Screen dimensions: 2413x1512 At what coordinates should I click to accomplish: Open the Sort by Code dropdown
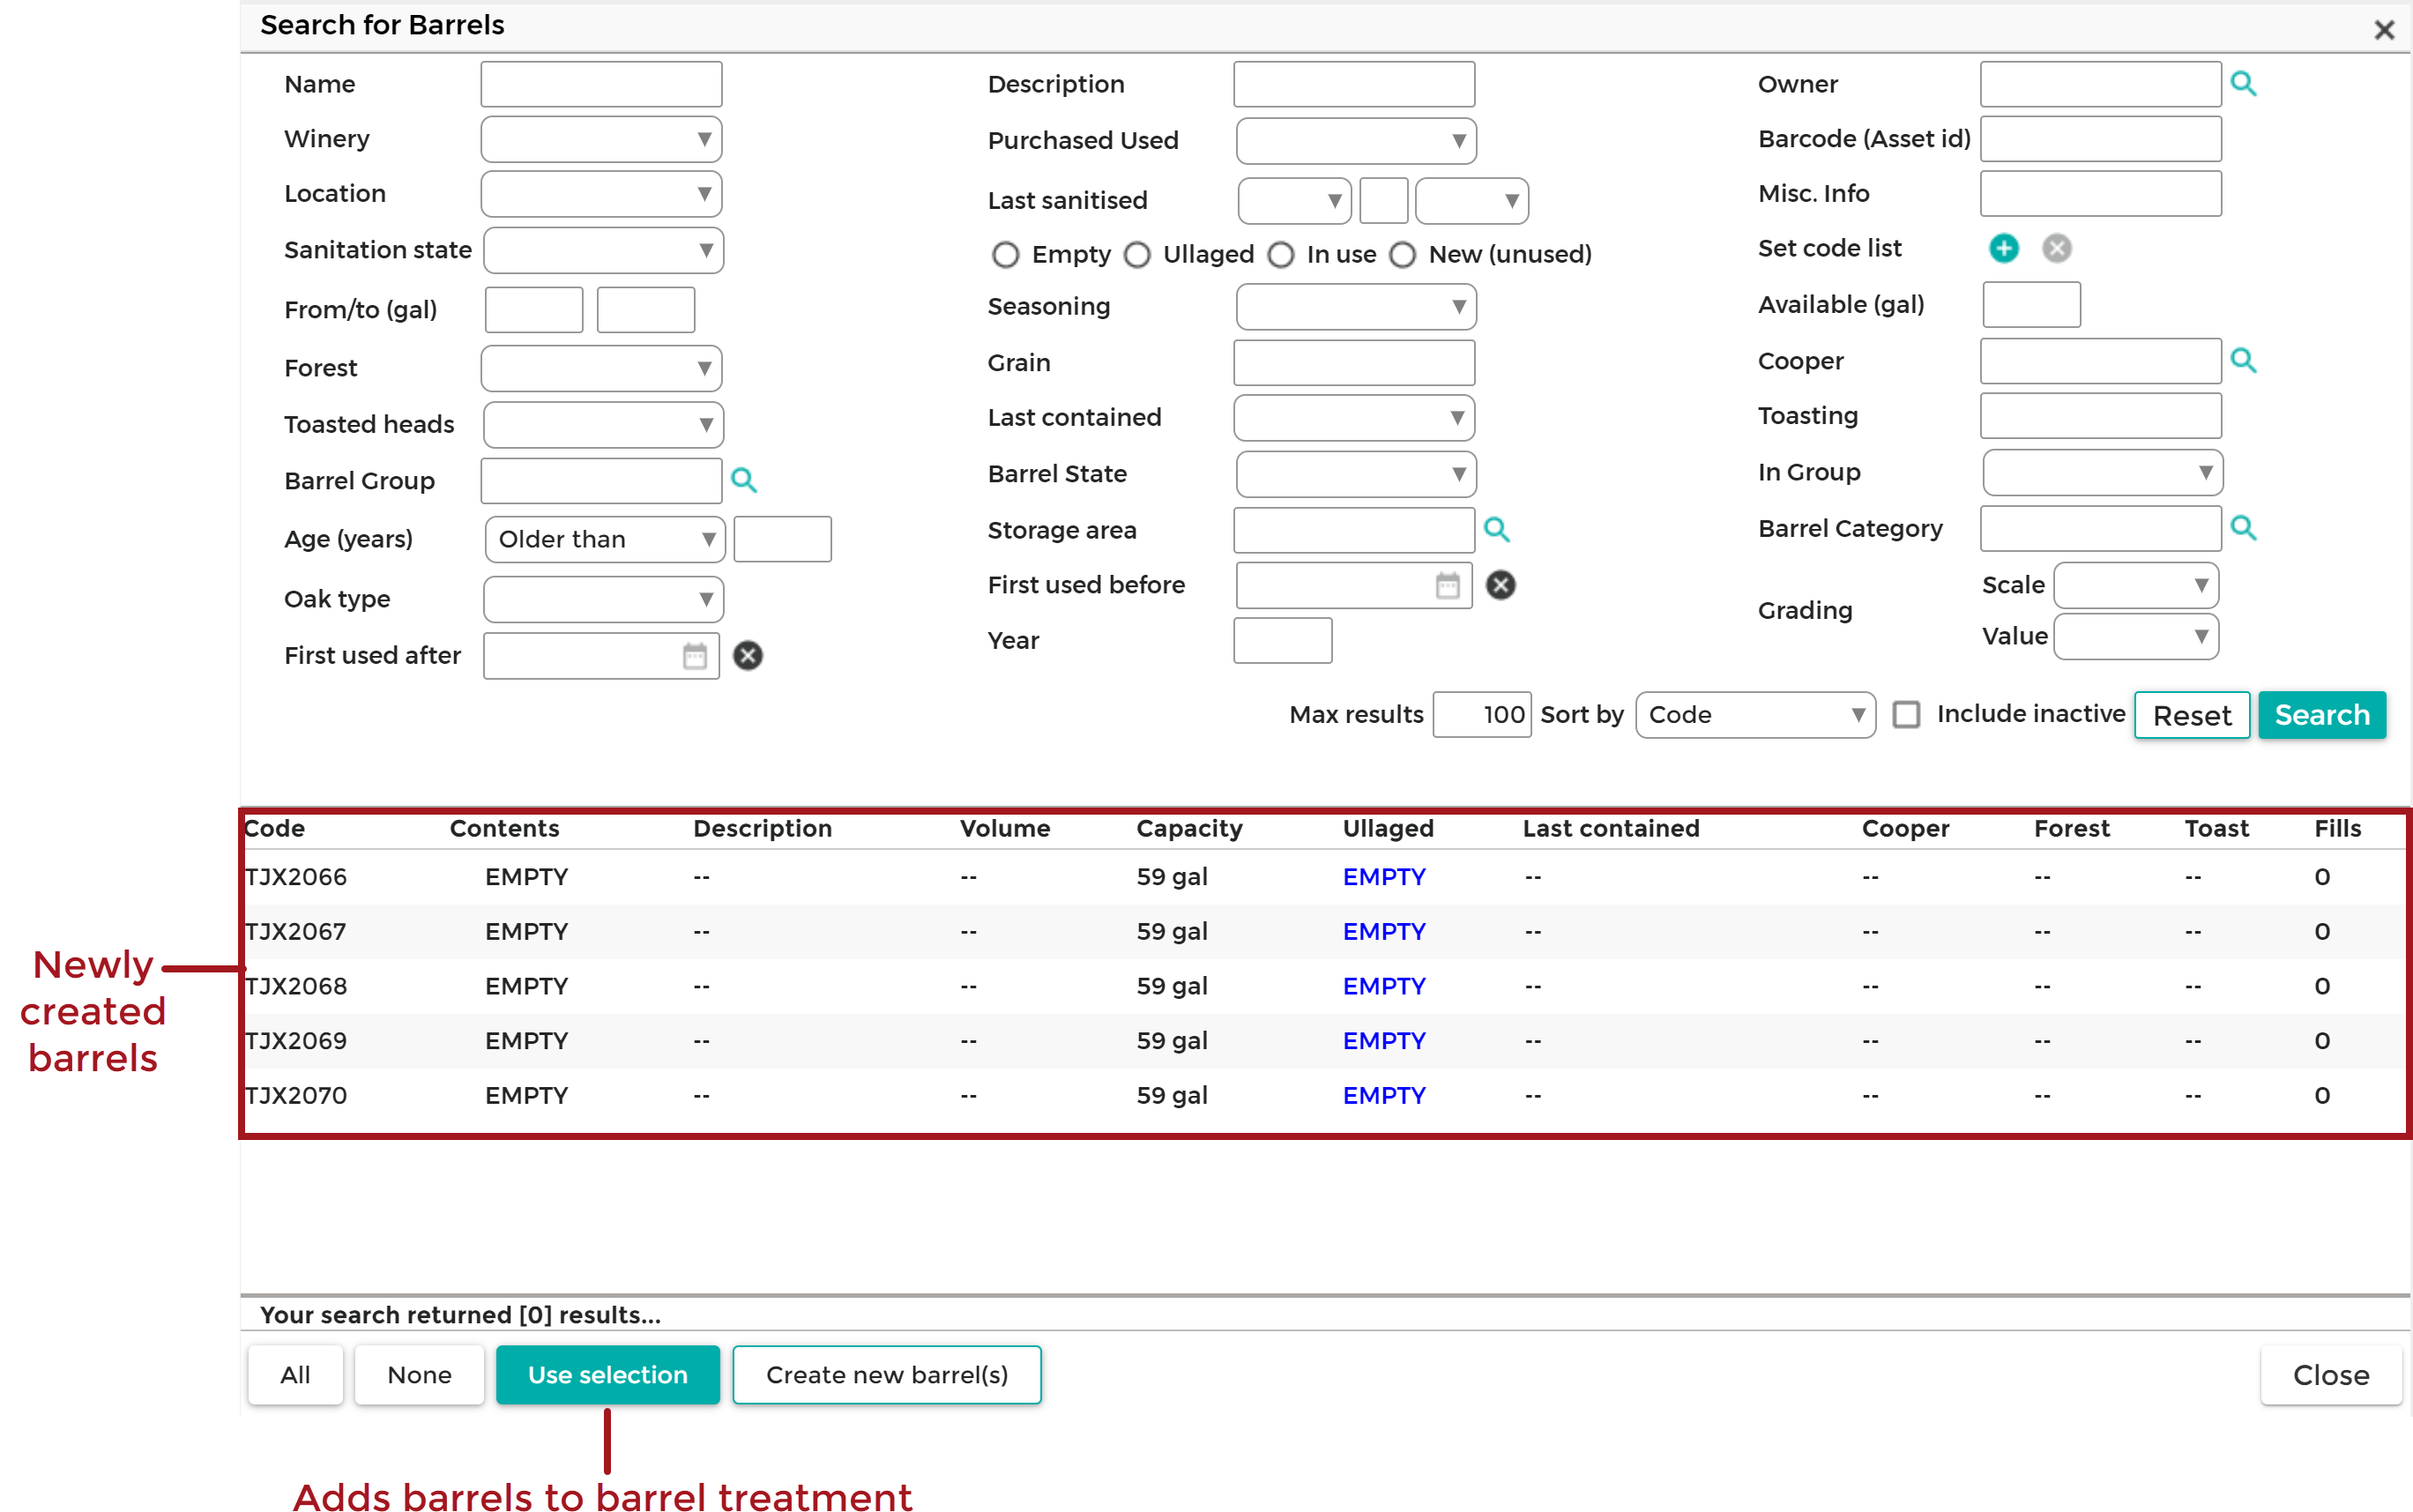click(x=1755, y=715)
